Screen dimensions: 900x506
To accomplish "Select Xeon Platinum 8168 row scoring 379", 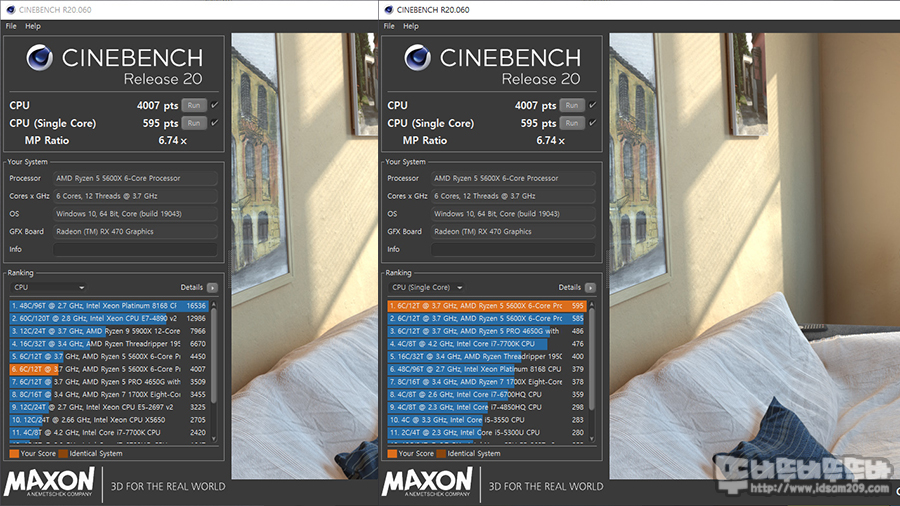I will pyautogui.click(x=487, y=369).
